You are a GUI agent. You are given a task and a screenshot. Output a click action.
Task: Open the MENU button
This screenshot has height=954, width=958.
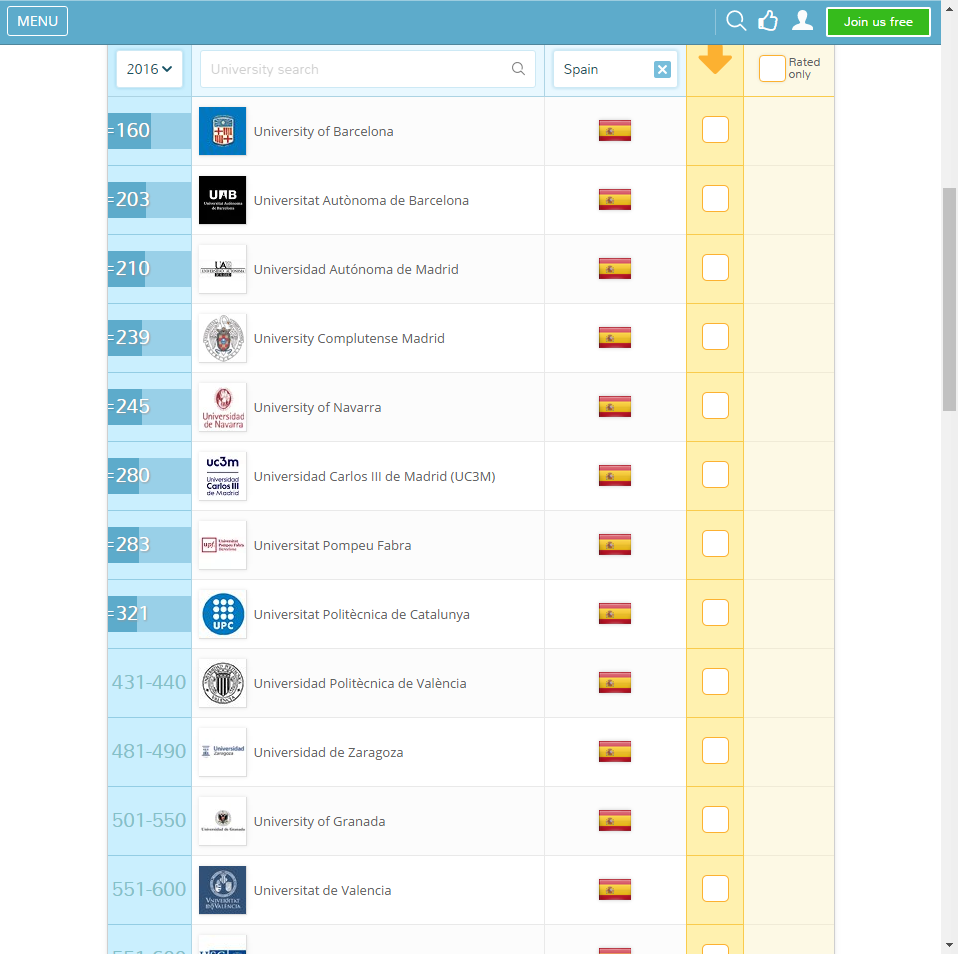coord(37,21)
